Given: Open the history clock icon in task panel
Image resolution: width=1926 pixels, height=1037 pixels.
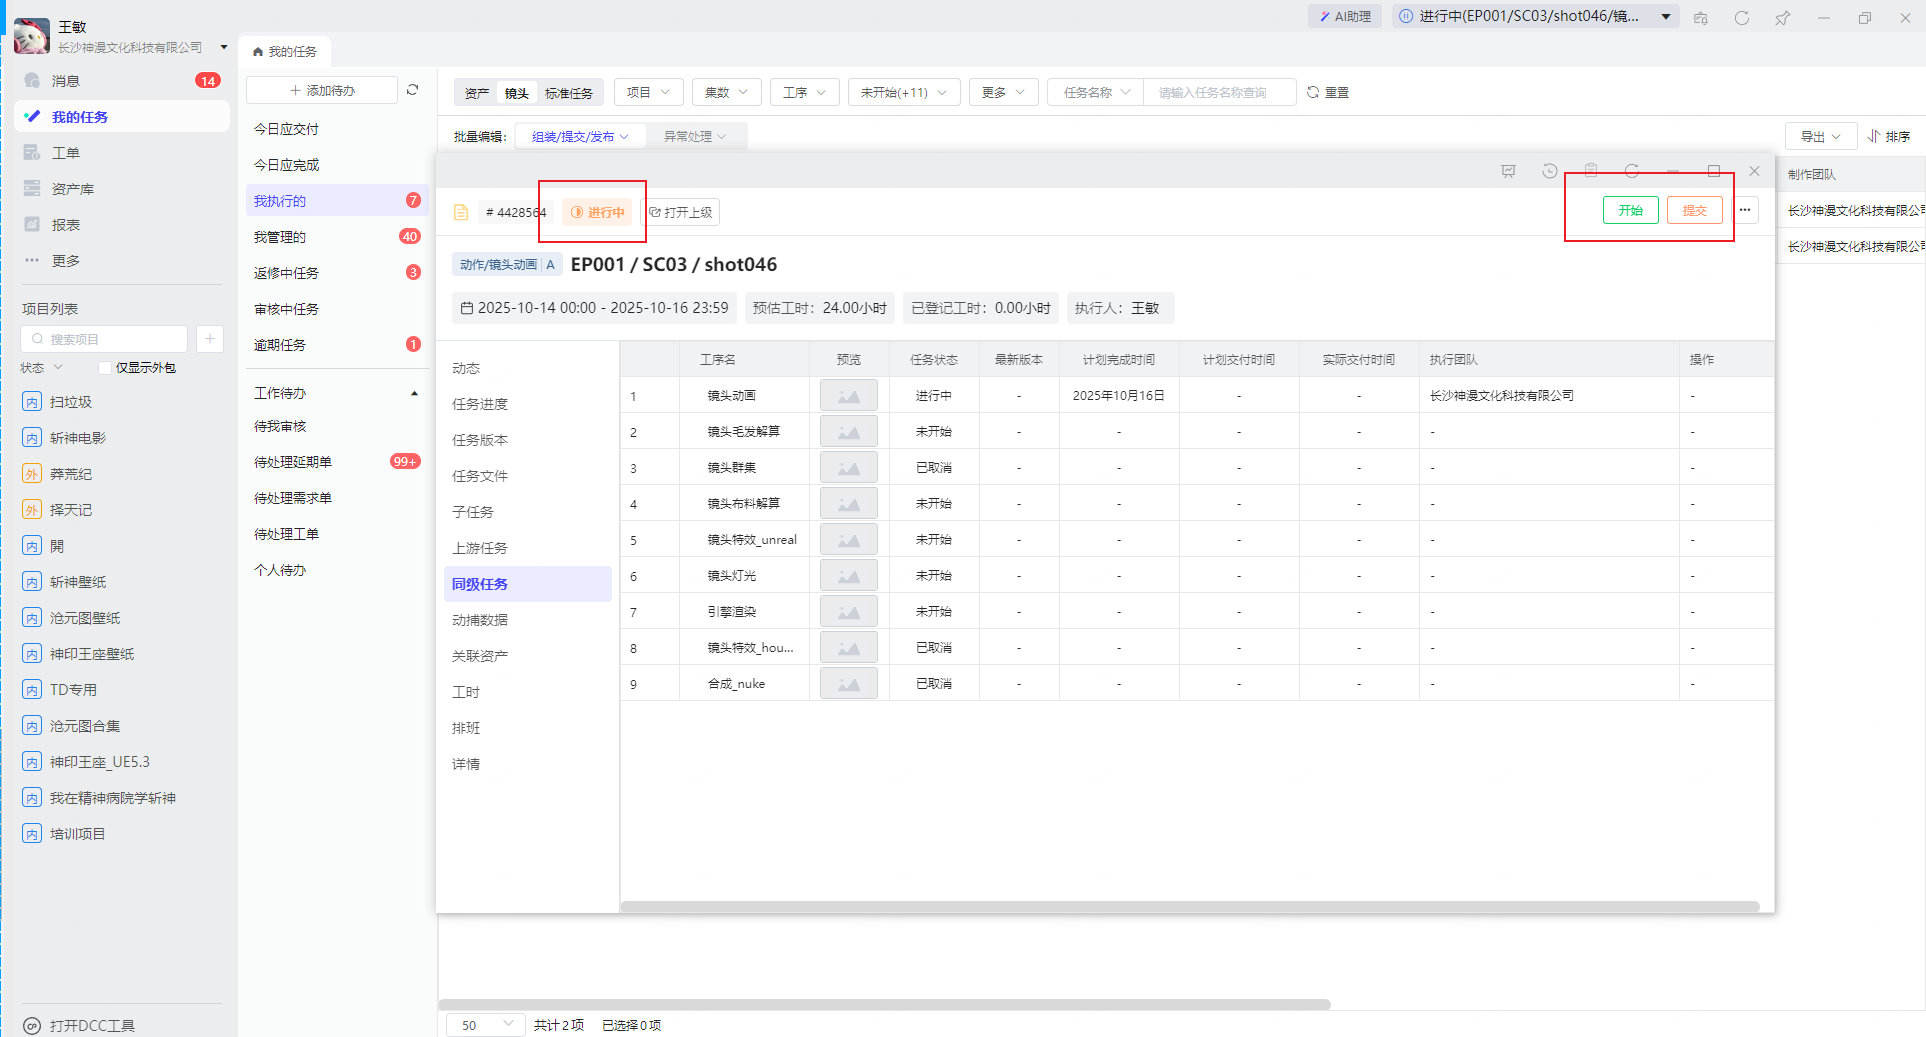Looking at the screenshot, I should 1549,171.
